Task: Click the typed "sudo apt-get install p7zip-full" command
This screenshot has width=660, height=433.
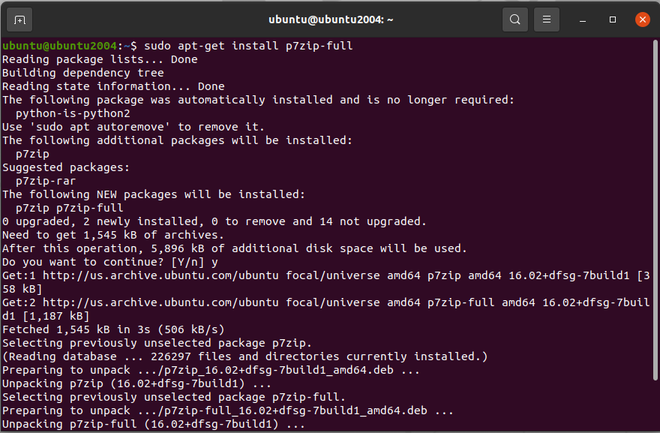Action: [249, 46]
